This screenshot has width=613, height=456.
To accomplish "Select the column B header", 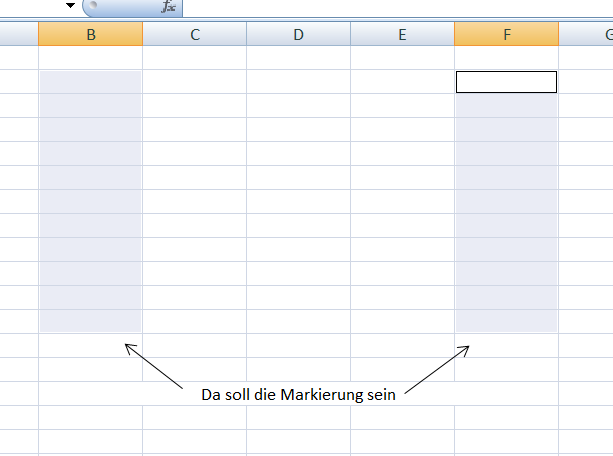I will pyautogui.click(x=91, y=35).
